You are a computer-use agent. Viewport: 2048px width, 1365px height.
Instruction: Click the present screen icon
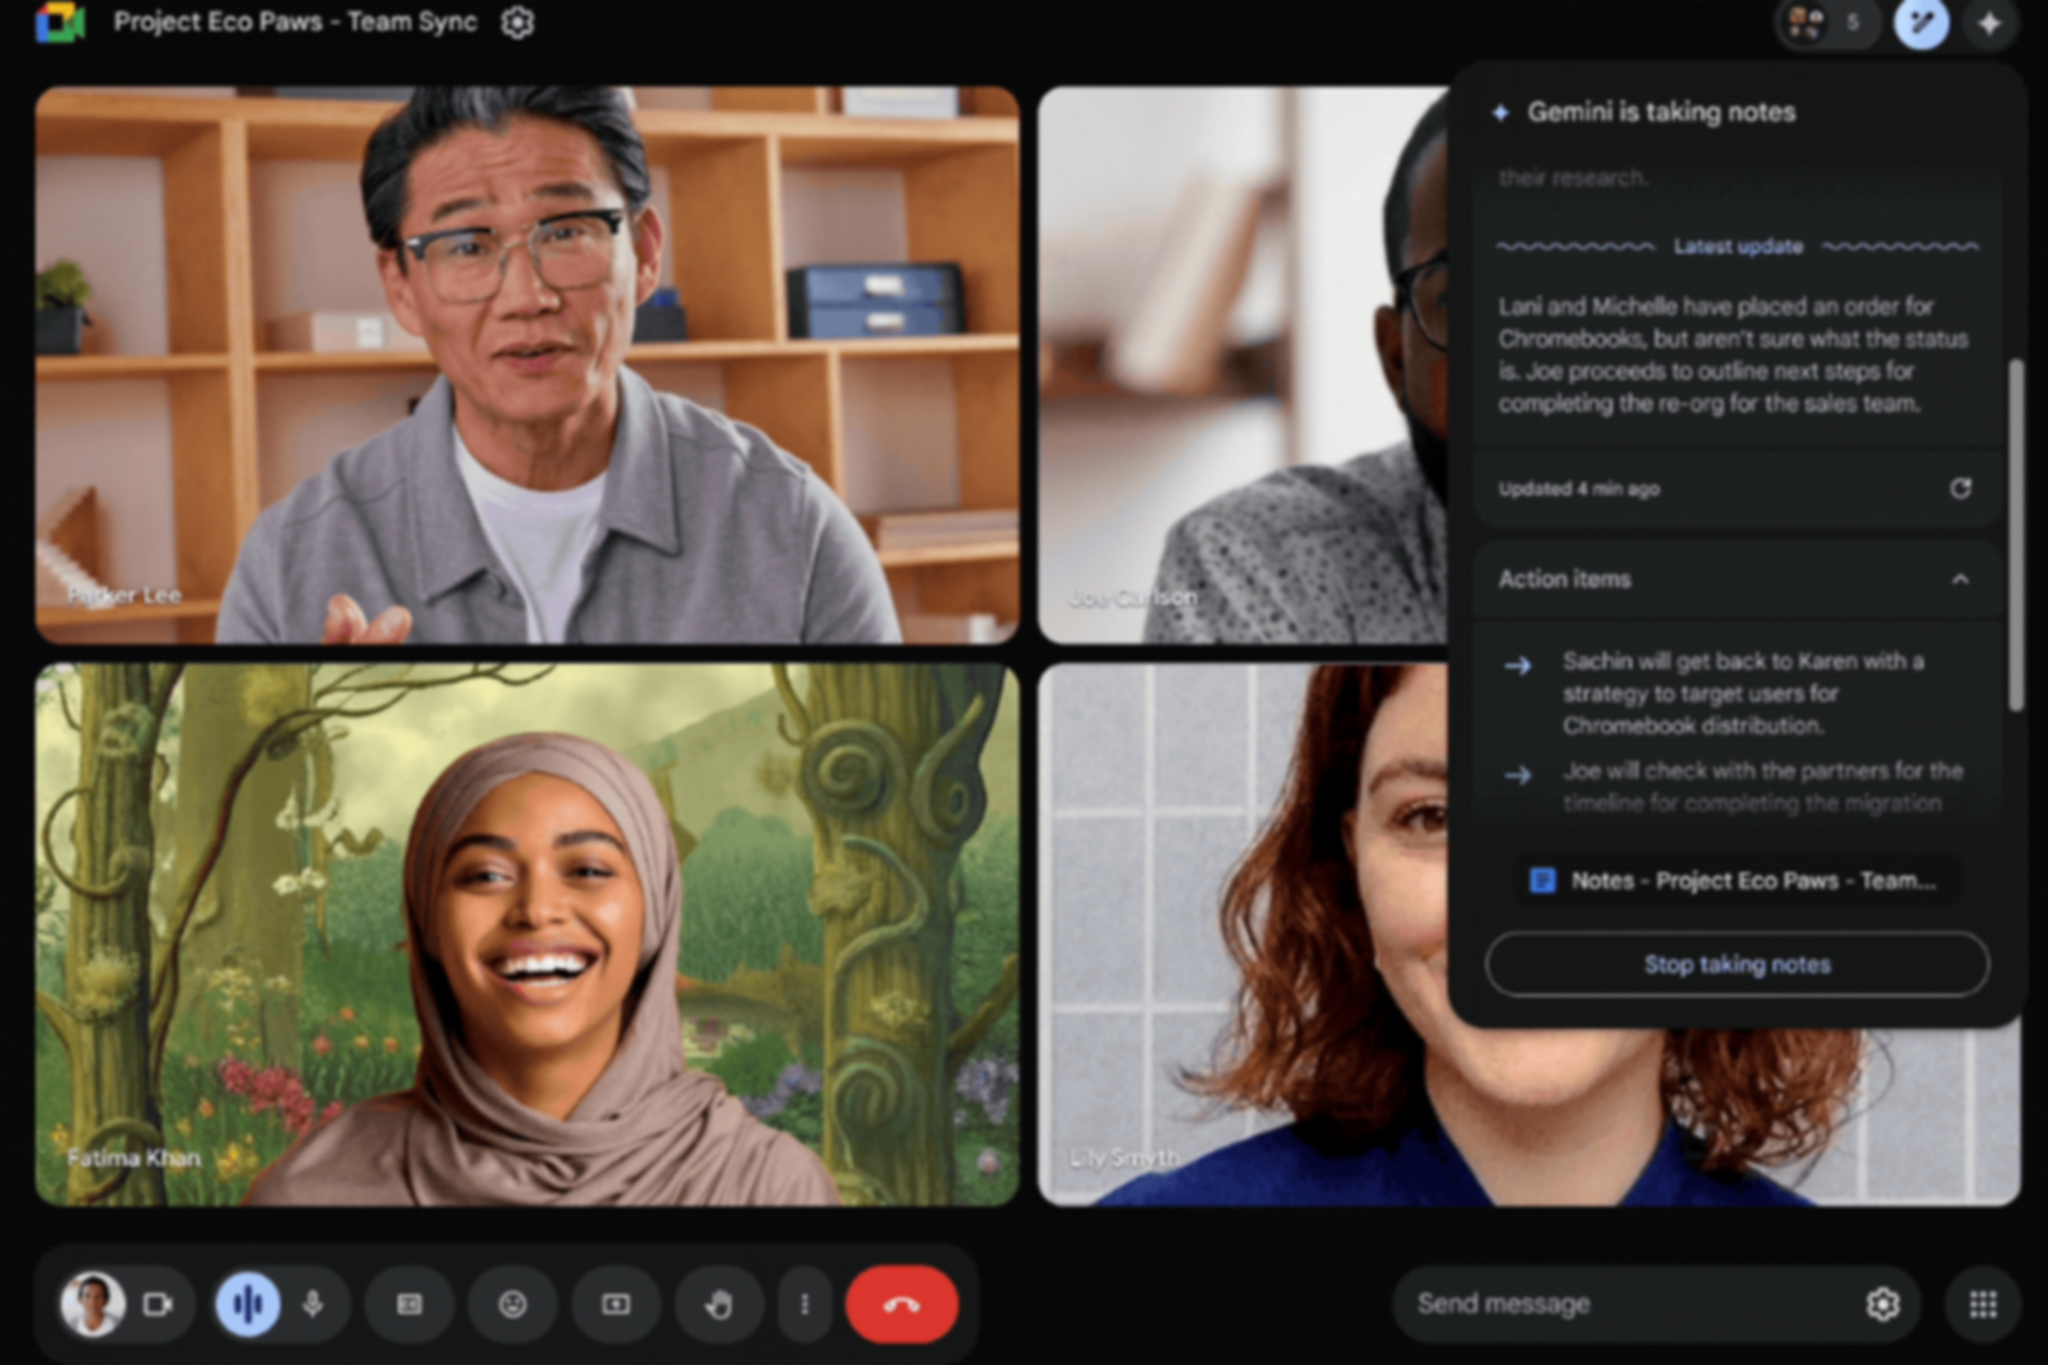click(616, 1304)
